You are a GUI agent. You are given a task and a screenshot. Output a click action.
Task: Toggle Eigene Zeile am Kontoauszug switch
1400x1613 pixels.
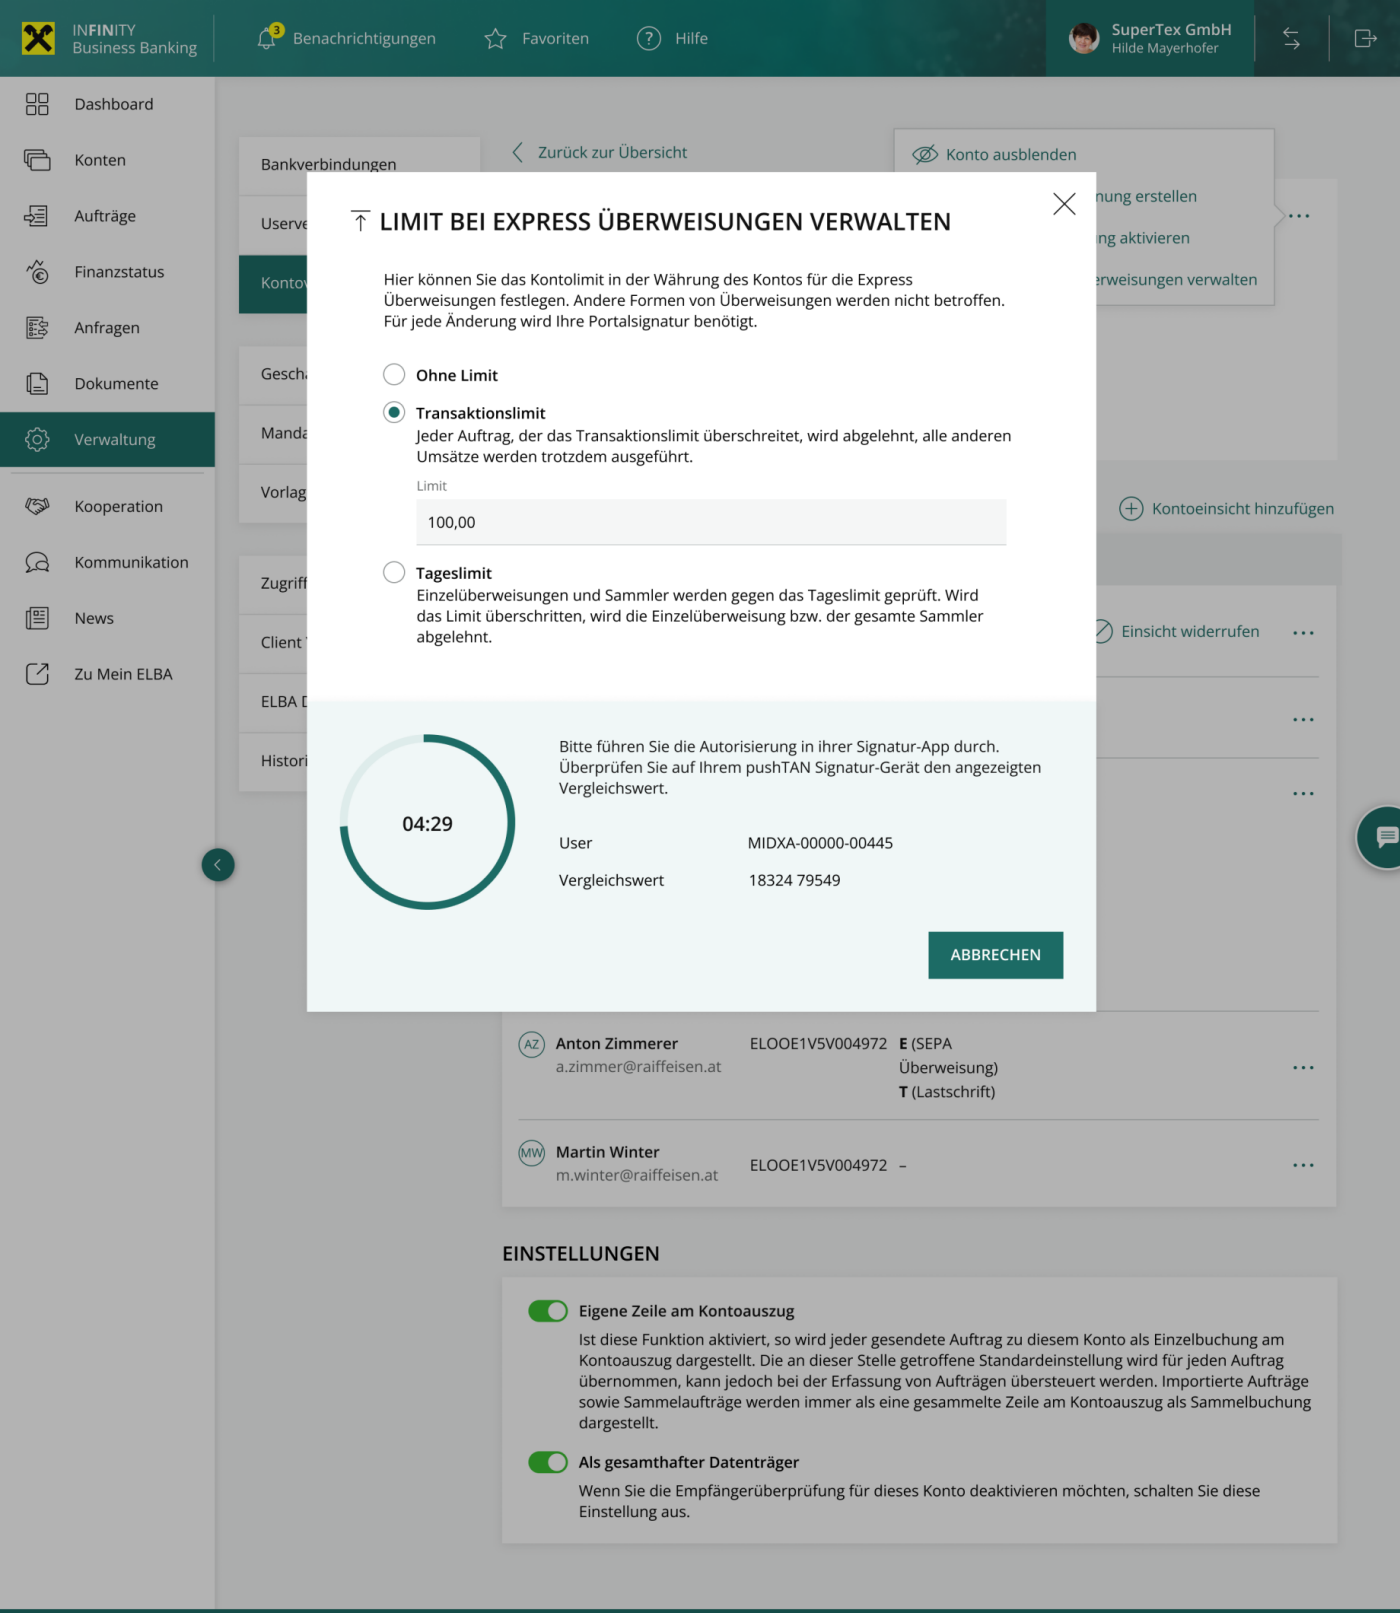pos(548,1311)
